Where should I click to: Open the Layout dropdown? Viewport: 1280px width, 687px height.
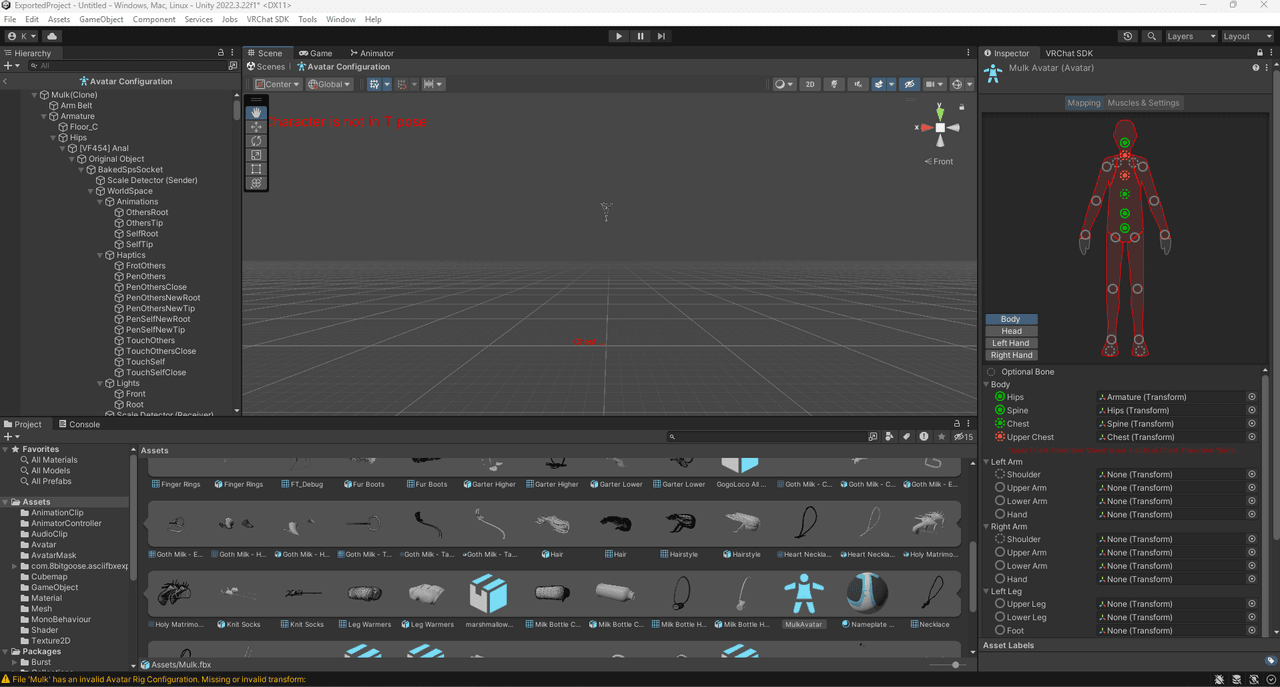pyautogui.click(x=1248, y=36)
